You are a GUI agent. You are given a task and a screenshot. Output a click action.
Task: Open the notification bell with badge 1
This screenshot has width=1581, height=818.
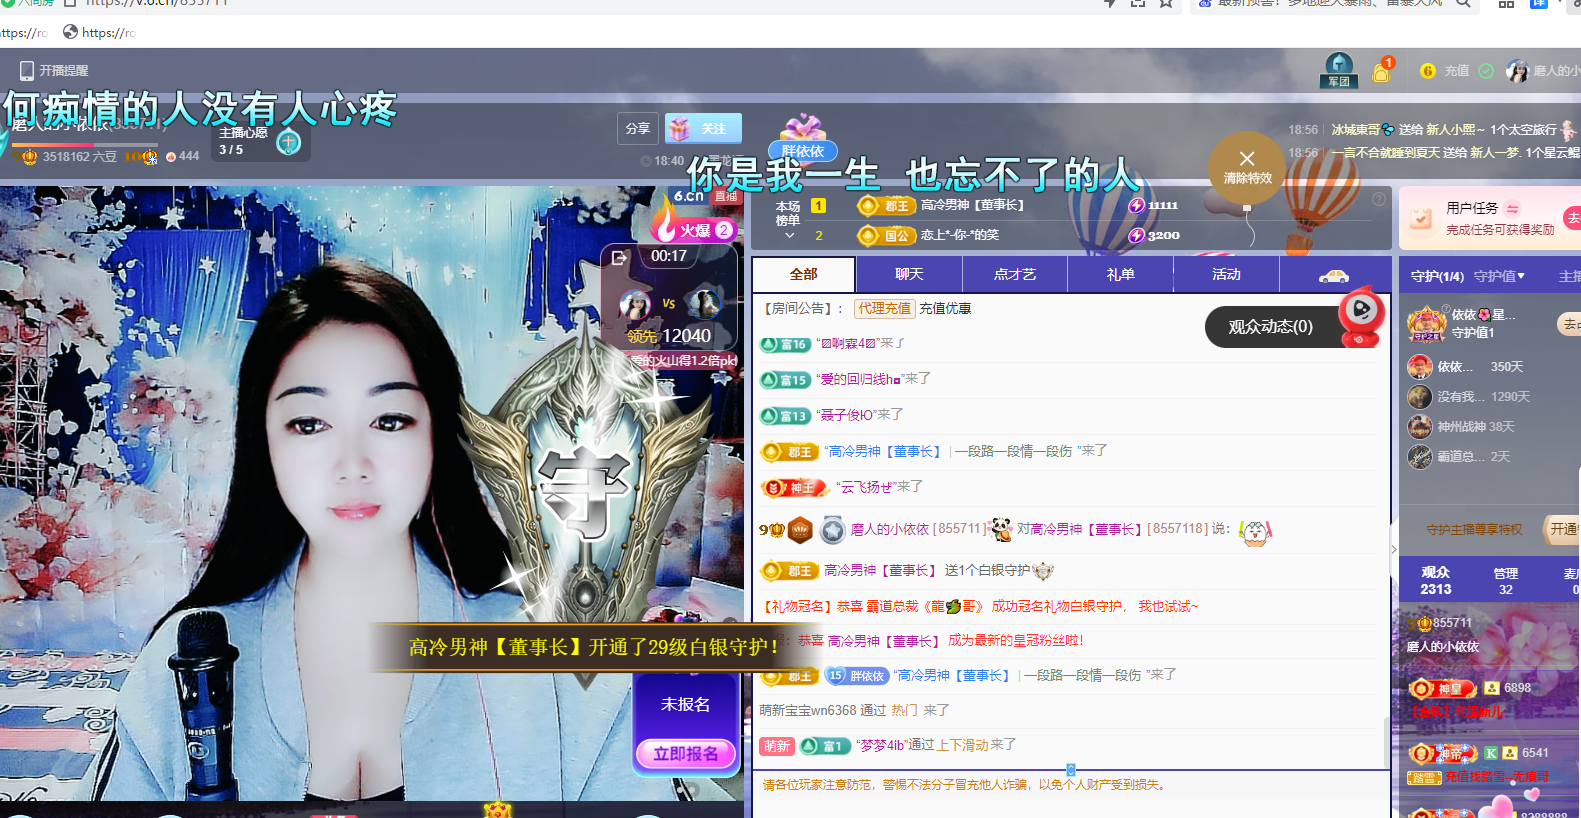(1382, 71)
